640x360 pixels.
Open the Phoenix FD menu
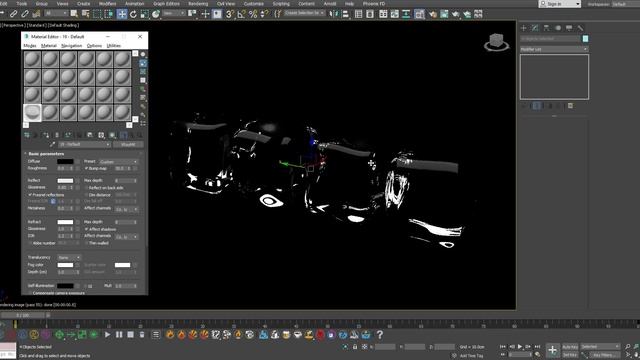point(373,4)
